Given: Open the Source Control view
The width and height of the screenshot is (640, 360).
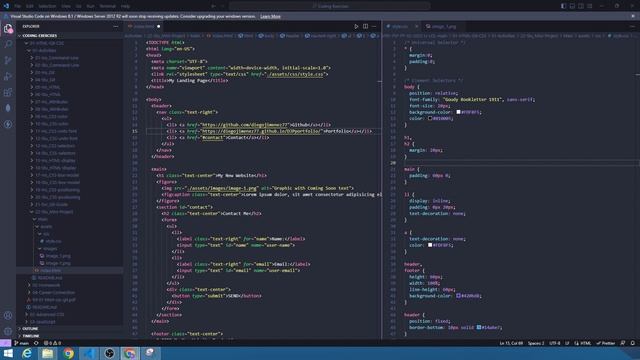Looking at the screenshot, I should click(x=8, y=60).
